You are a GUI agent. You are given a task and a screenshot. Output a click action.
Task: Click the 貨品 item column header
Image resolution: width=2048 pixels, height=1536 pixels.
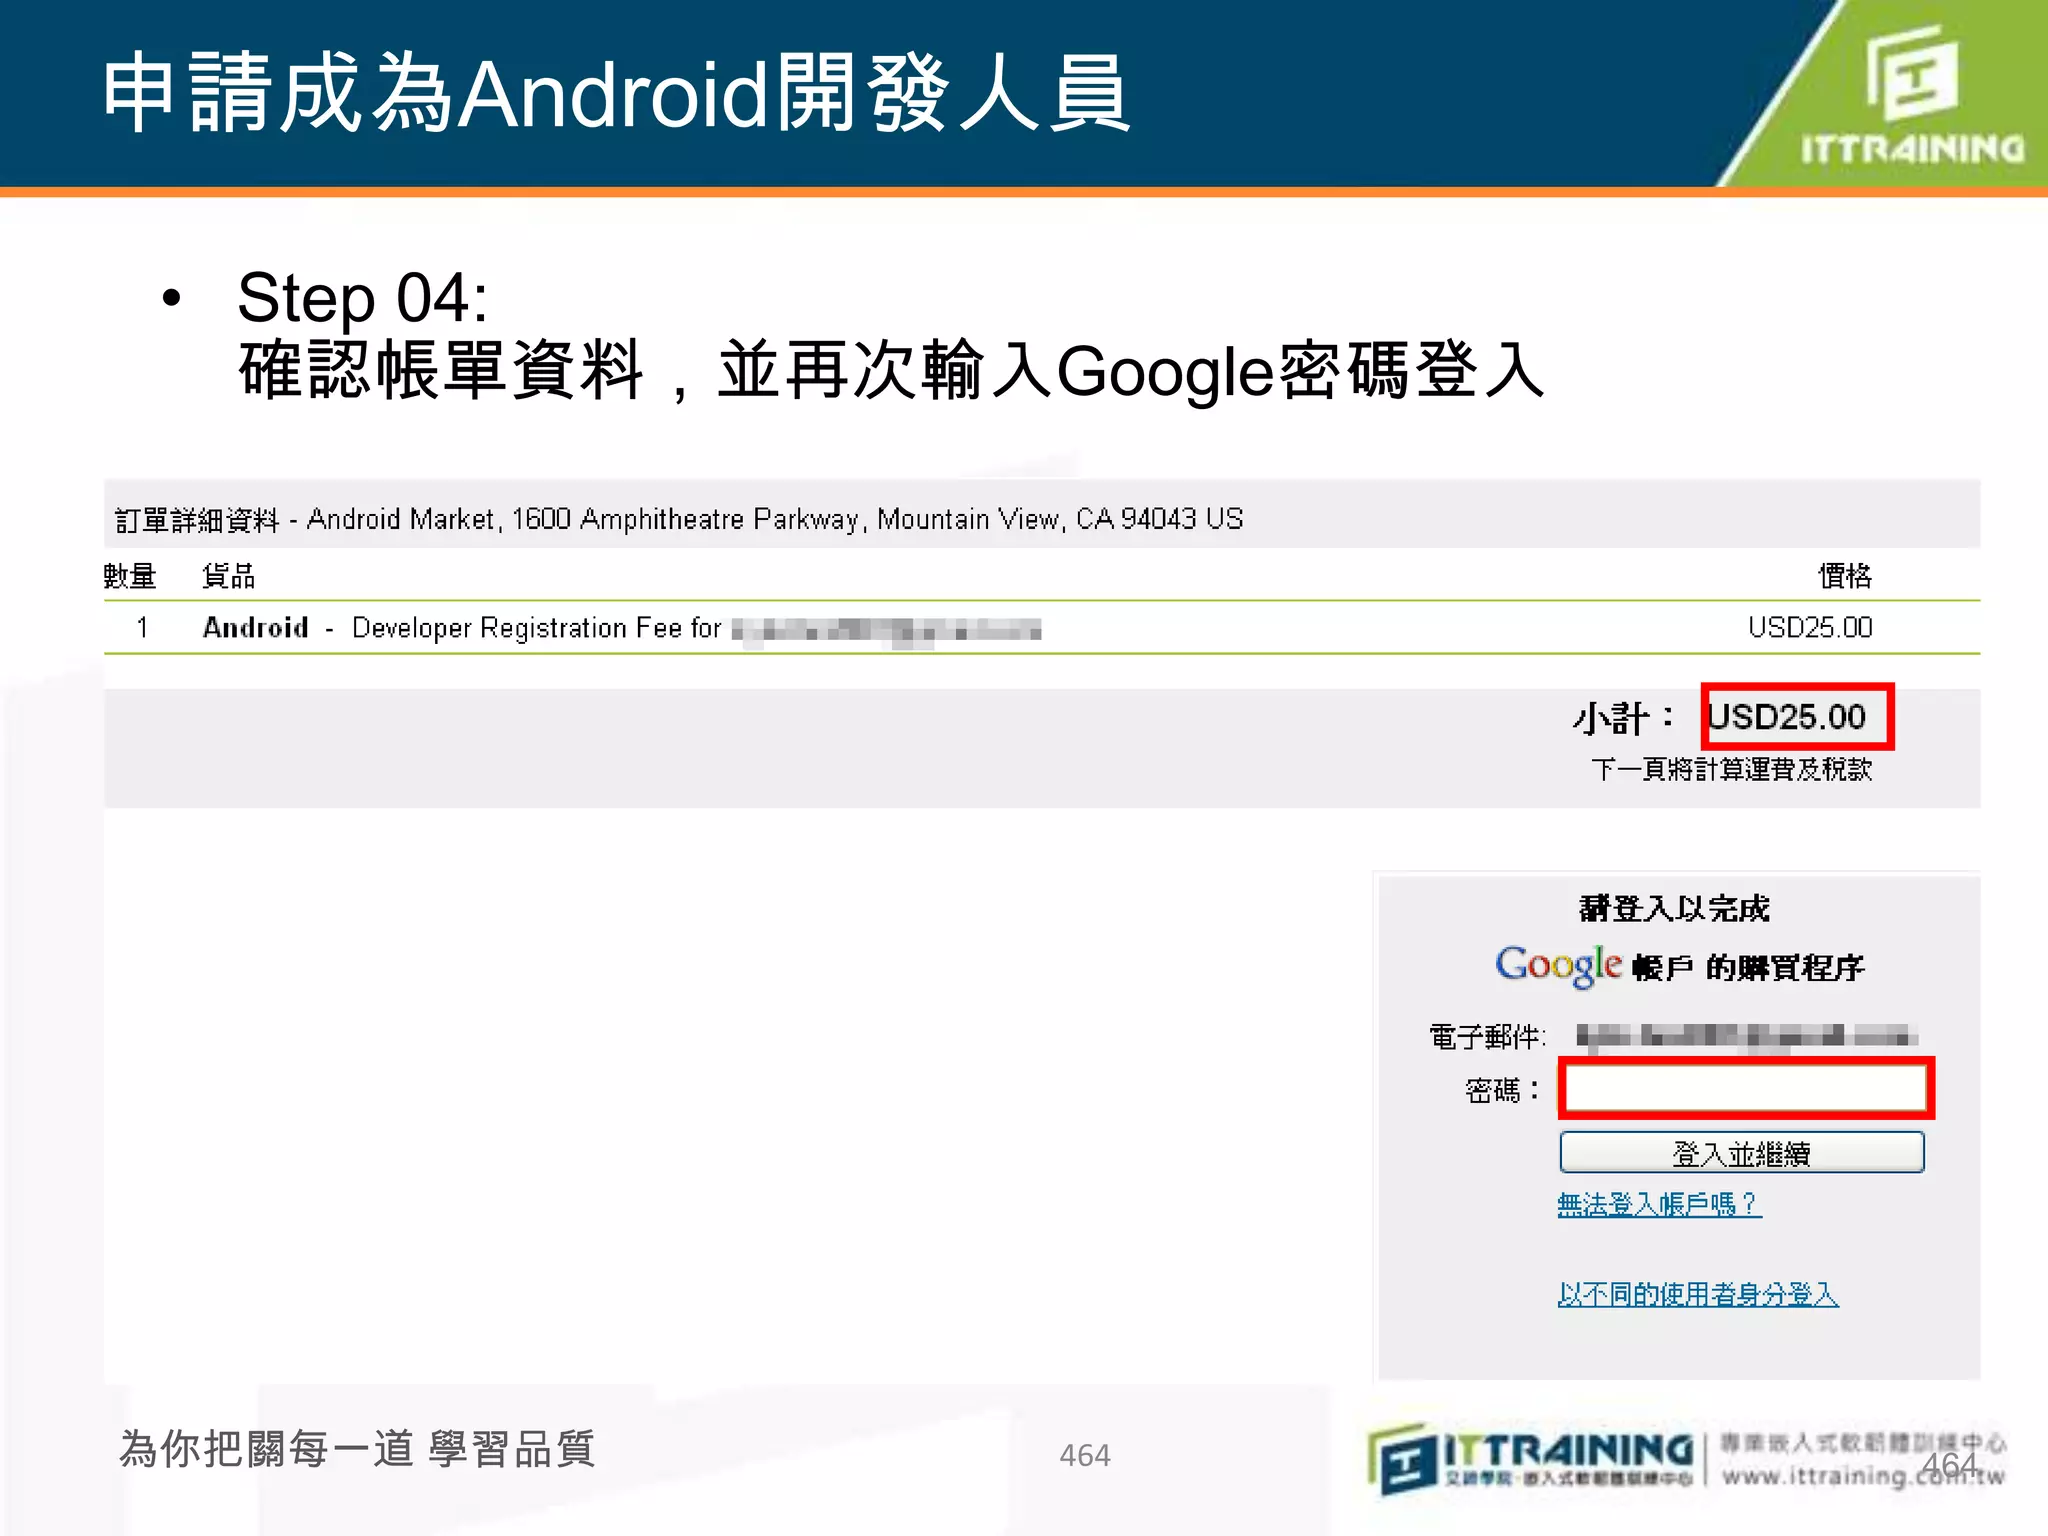coord(229,576)
